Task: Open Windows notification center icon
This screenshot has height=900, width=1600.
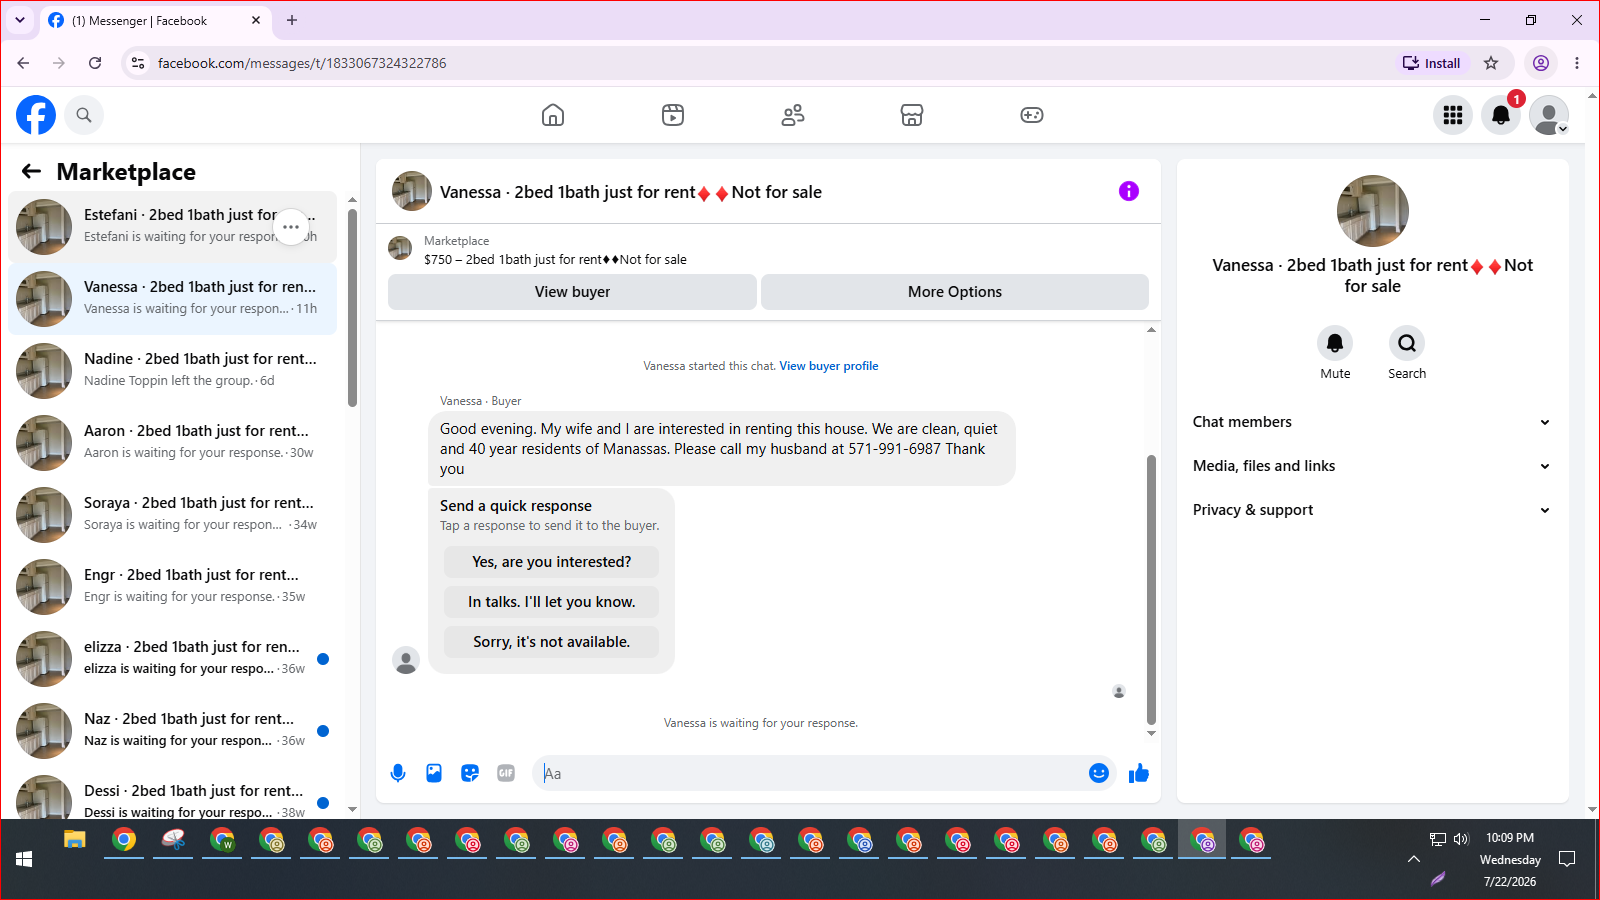Action: [1567, 859]
